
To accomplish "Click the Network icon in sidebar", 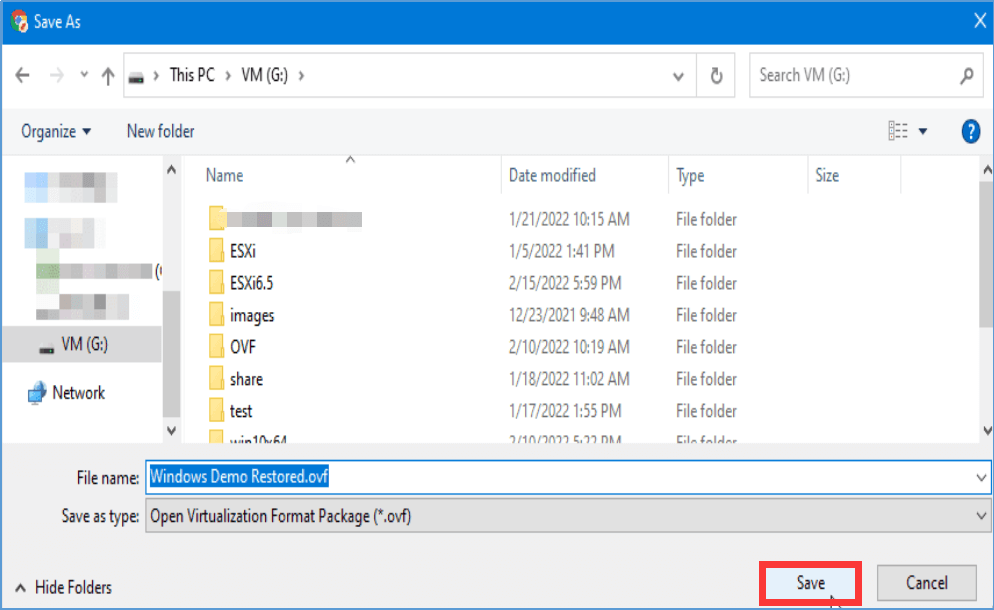I will click(37, 393).
